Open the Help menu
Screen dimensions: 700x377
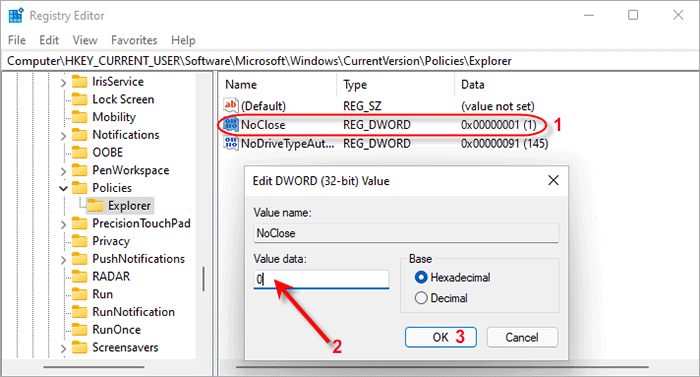pos(183,40)
